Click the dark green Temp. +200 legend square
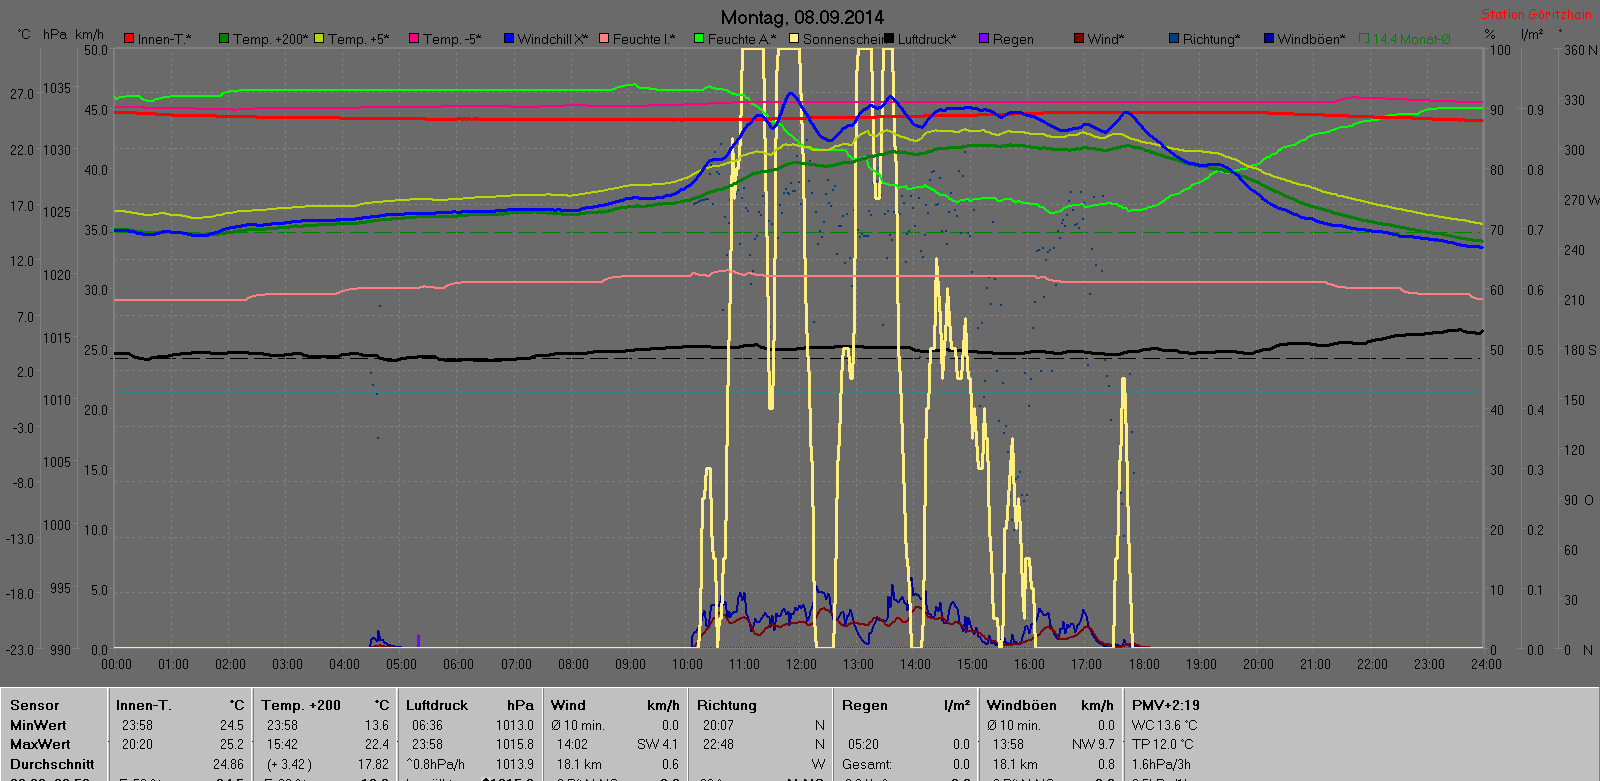The image size is (1600, 781). pyautogui.click(x=224, y=39)
